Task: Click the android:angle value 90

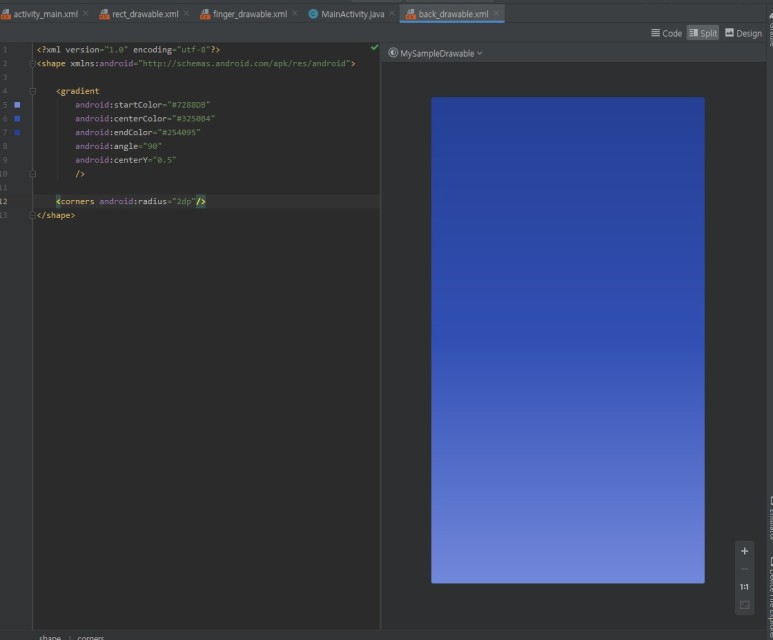Action: (x=153, y=146)
